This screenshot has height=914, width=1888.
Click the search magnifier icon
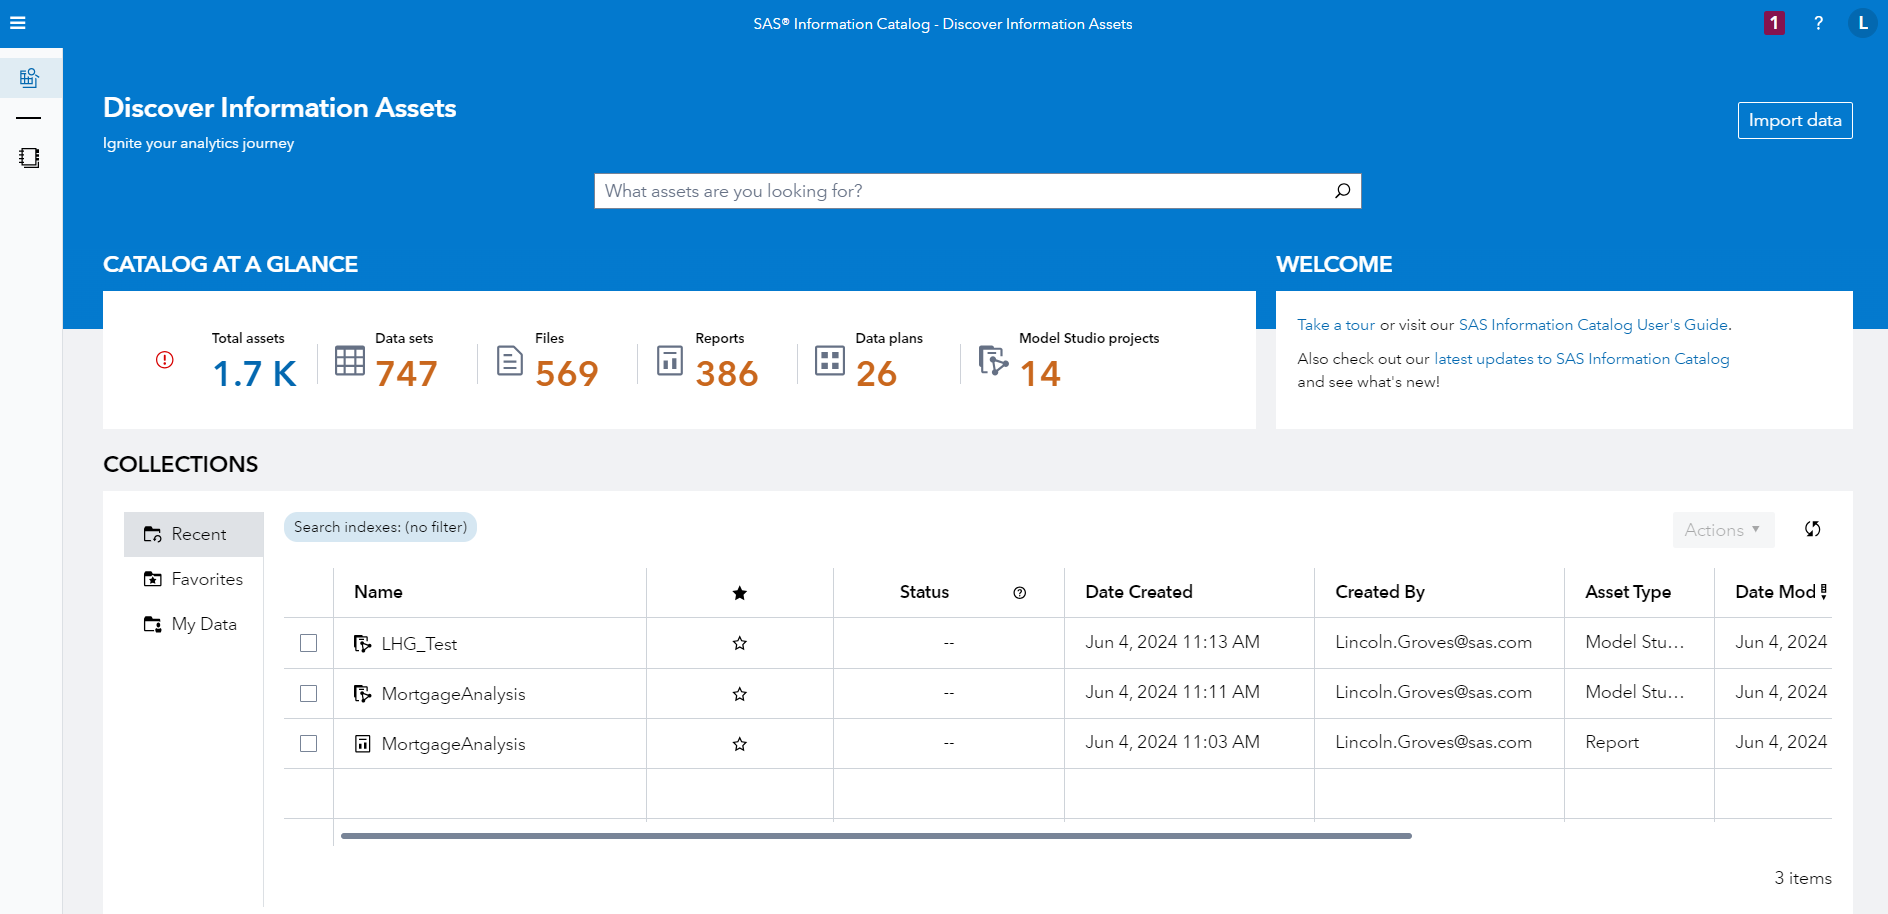(1341, 190)
